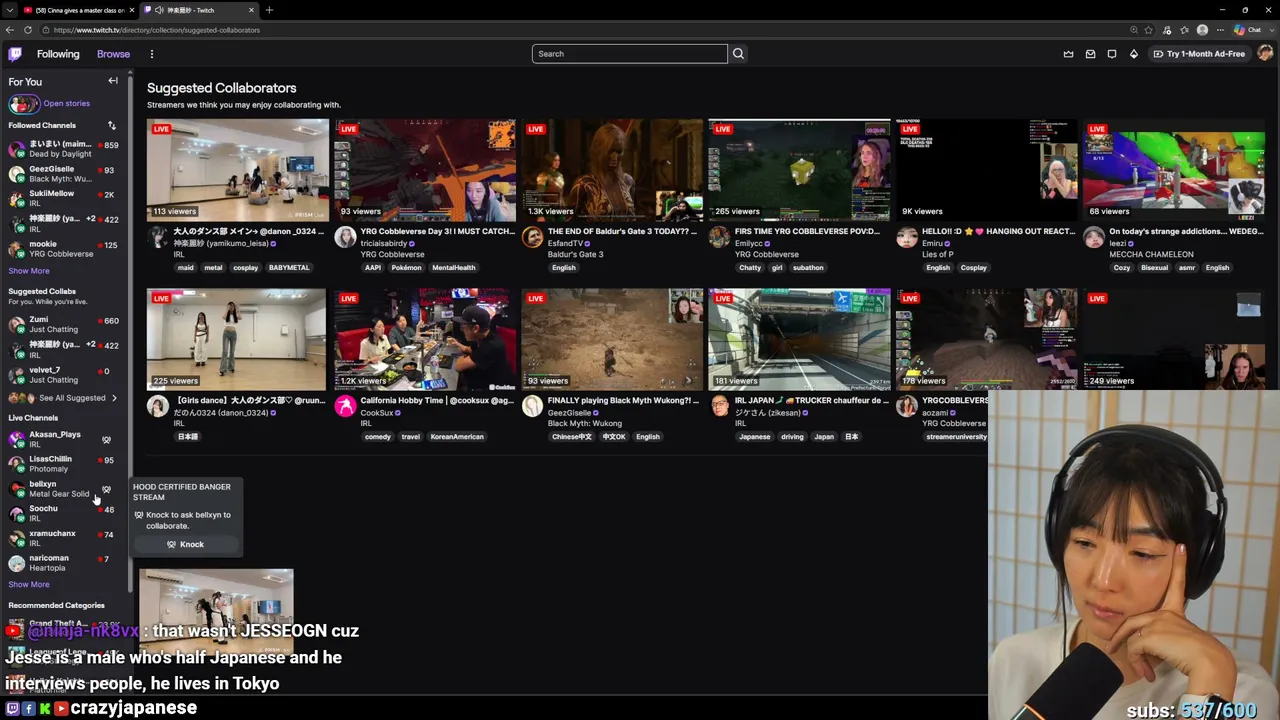
Task: Open EsfandTV channel link
Action: (x=565, y=243)
